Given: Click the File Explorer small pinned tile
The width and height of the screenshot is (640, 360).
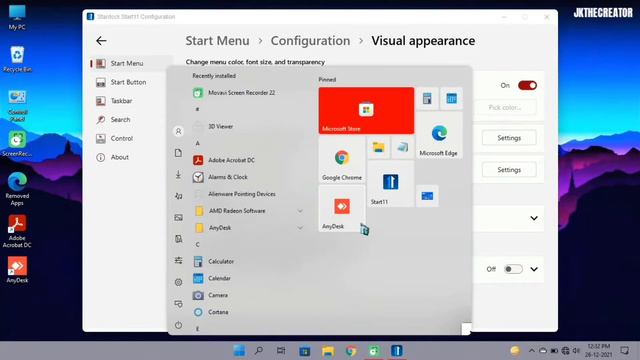Looking at the screenshot, I should (x=378, y=147).
